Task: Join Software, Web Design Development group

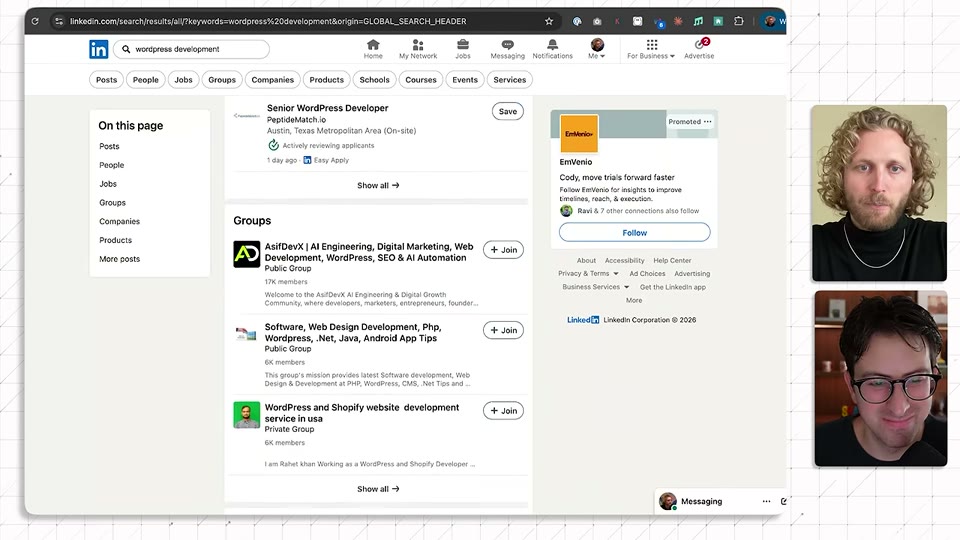Action: click(x=503, y=330)
